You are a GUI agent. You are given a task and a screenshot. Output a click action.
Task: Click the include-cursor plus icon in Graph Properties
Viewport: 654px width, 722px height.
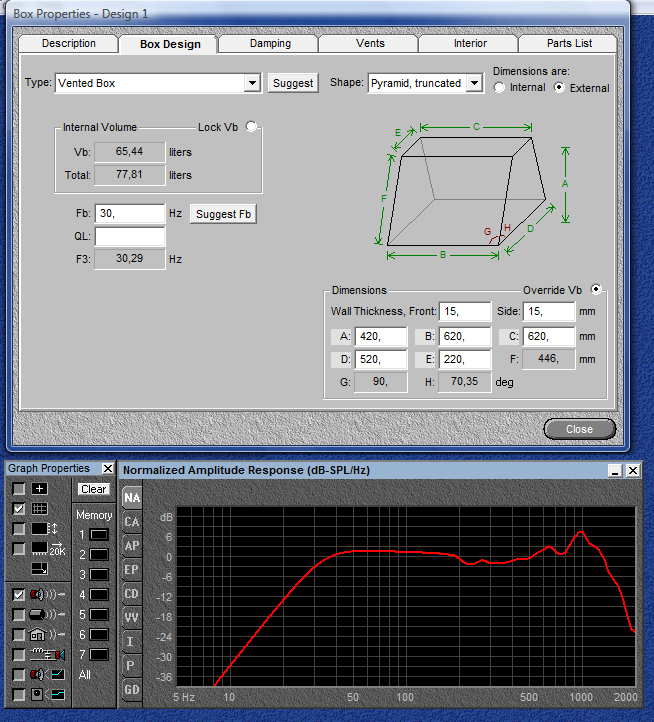[39, 488]
